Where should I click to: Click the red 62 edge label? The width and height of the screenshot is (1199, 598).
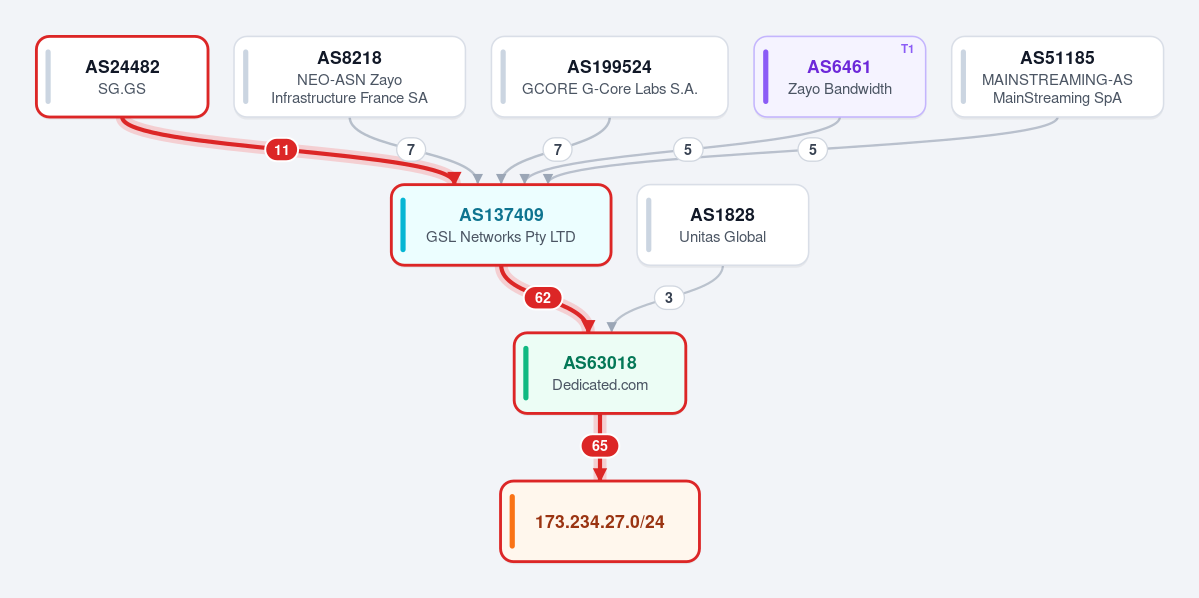coord(542,297)
